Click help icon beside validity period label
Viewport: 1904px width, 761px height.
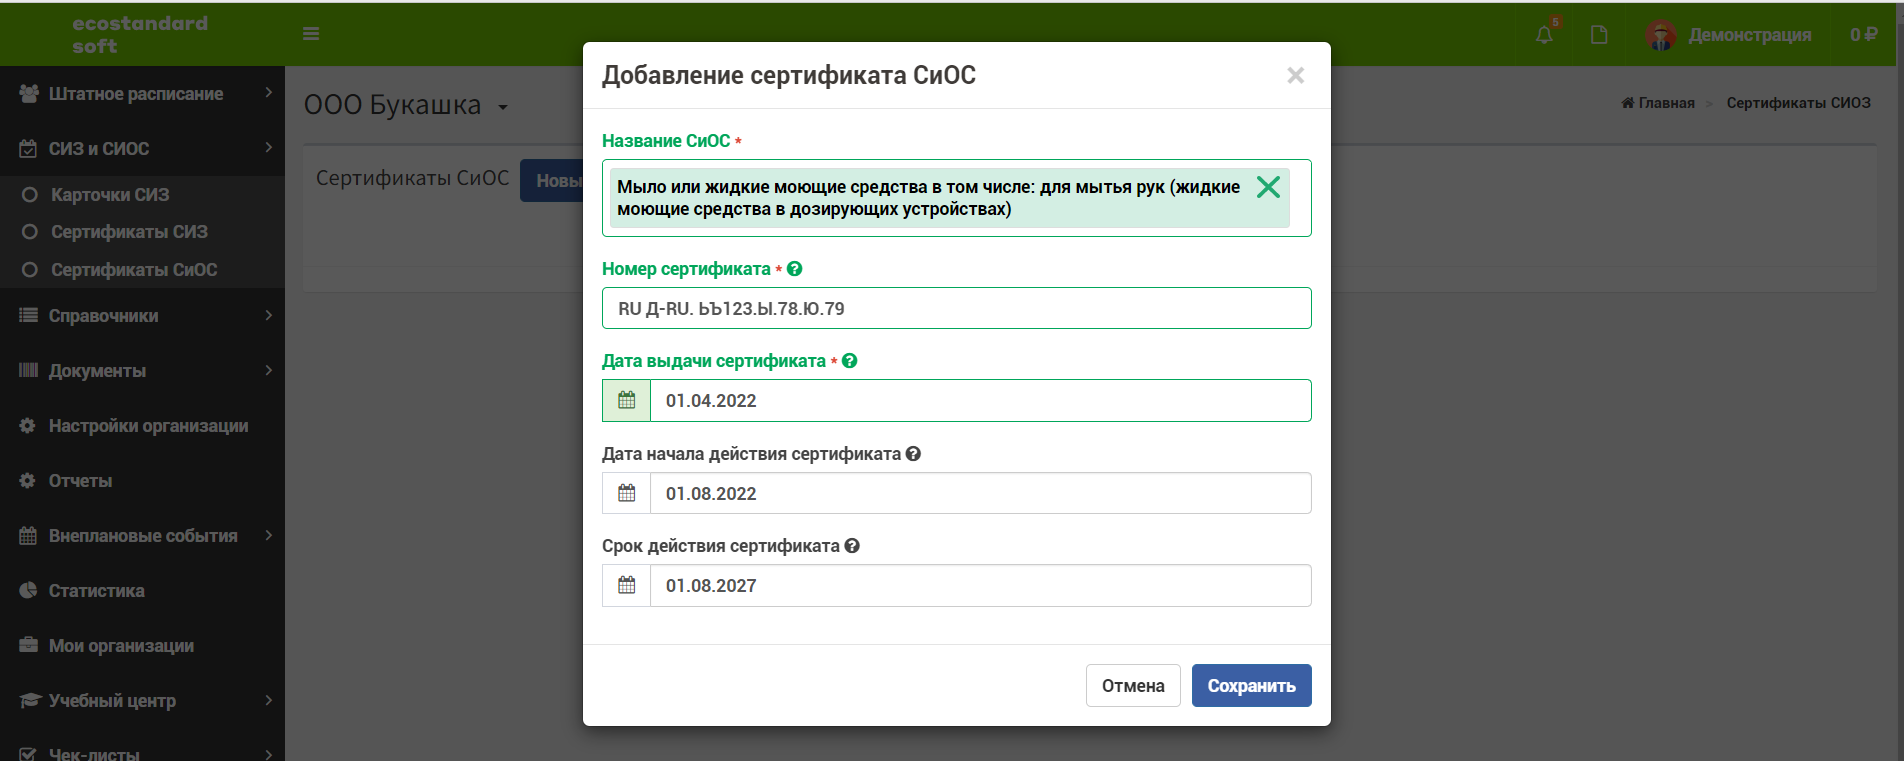(x=852, y=546)
